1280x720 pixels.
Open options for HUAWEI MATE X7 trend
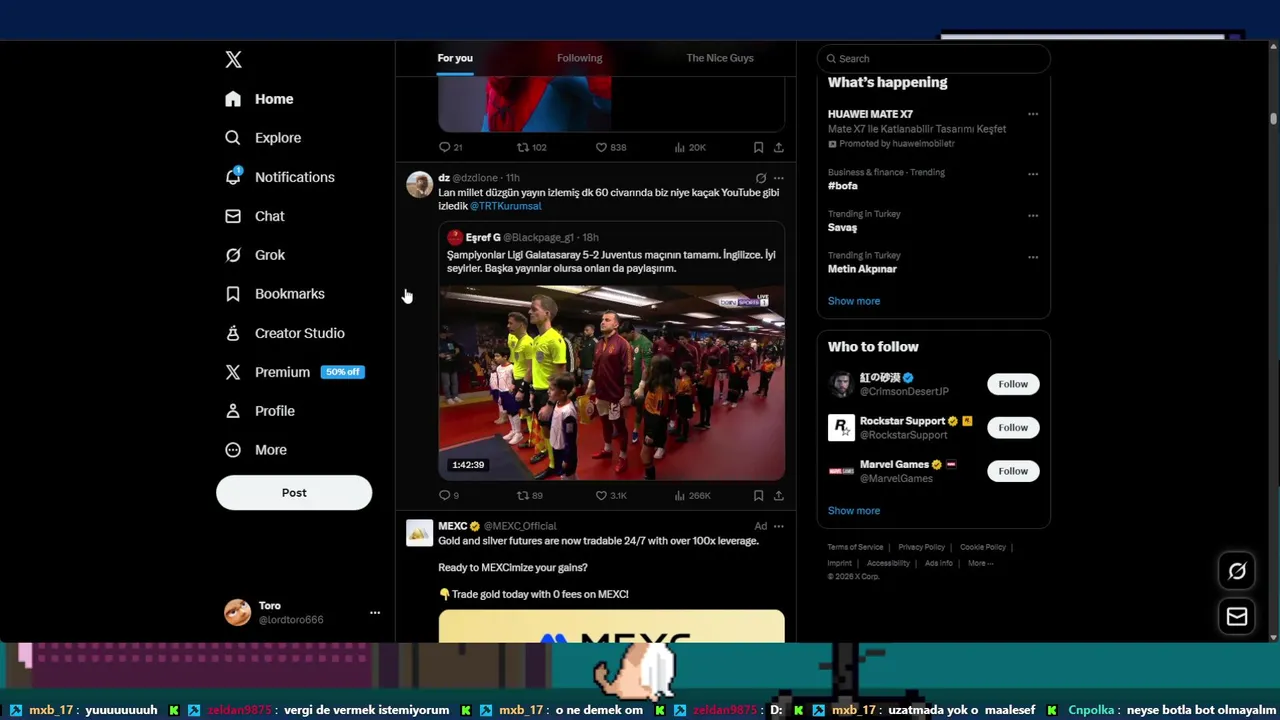coord(1033,114)
